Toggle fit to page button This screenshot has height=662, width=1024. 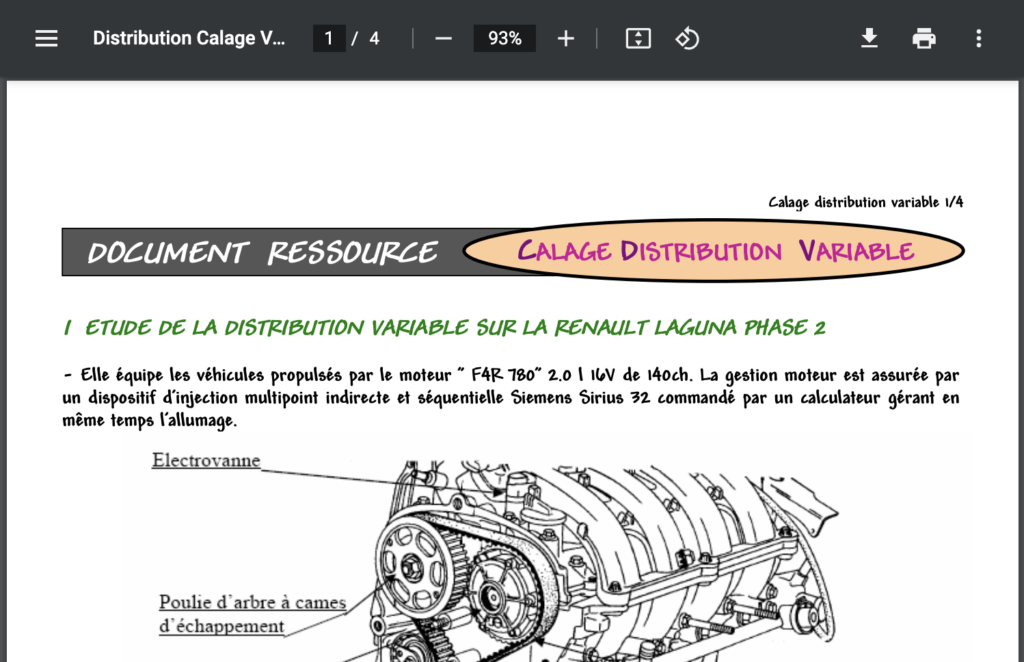(x=638, y=39)
